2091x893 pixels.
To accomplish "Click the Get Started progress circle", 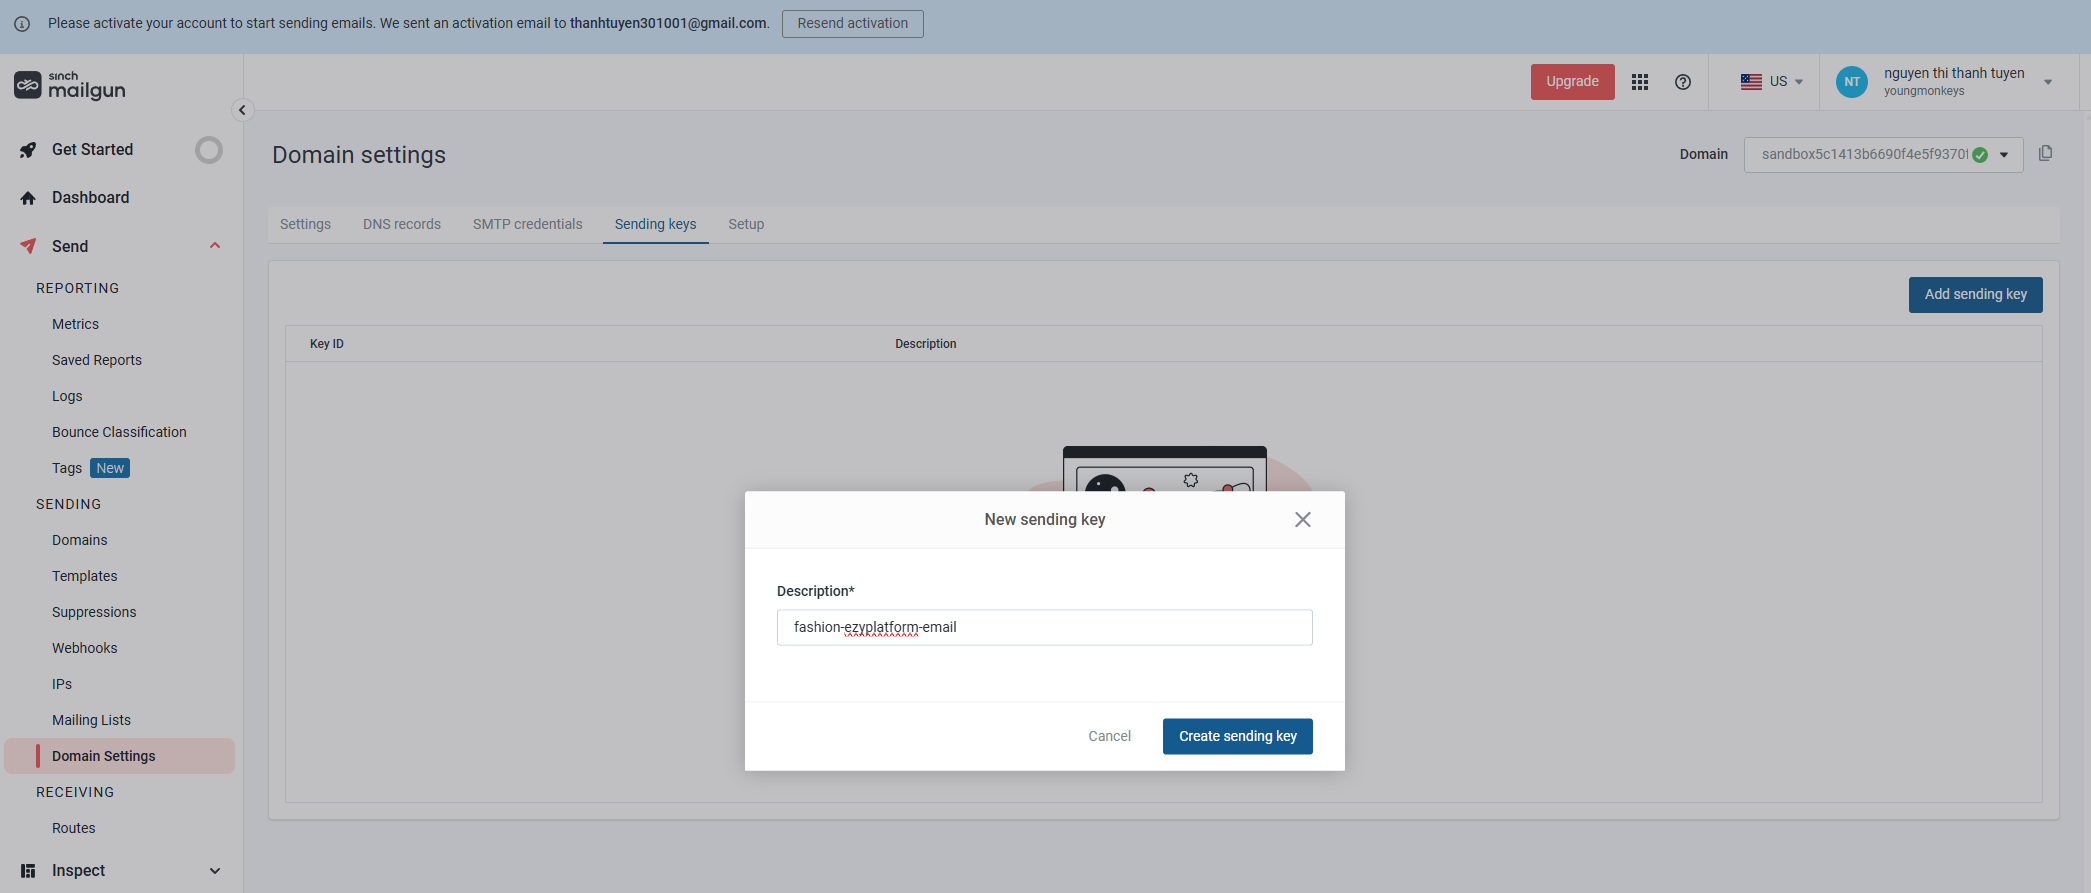I will point(208,150).
